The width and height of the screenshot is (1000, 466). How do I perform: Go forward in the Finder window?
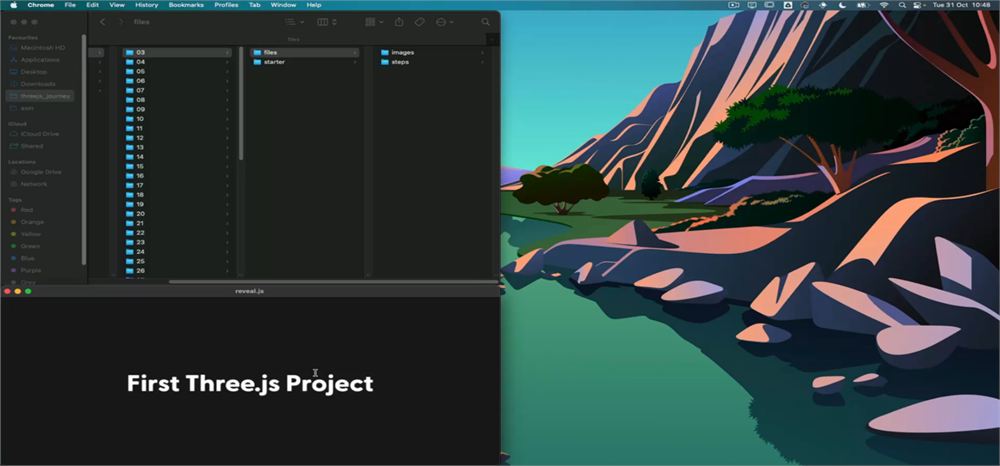click(121, 22)
